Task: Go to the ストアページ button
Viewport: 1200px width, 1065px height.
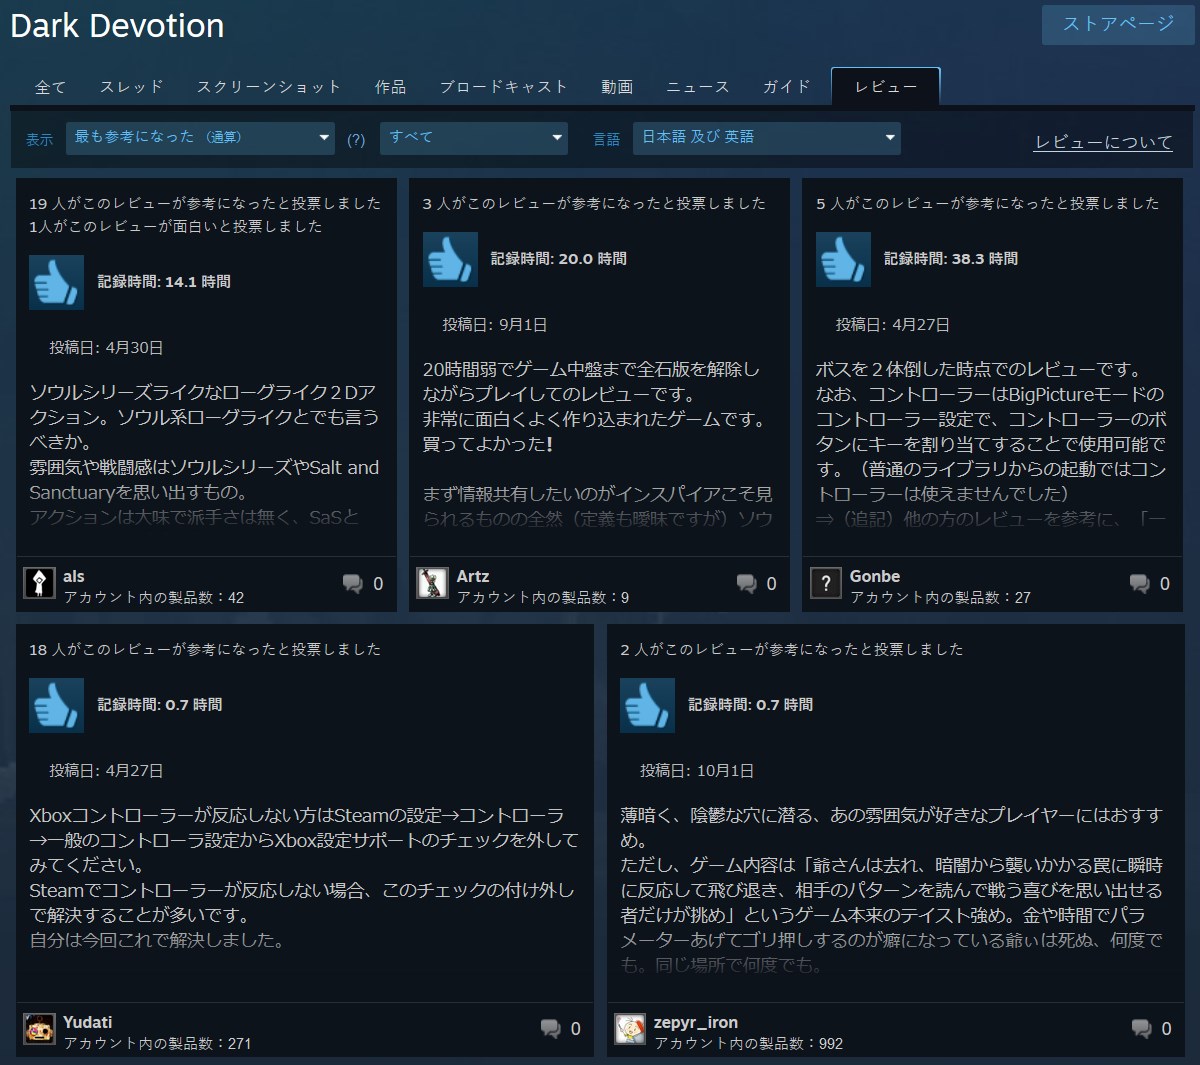Action: click(x=1118, y=24)
